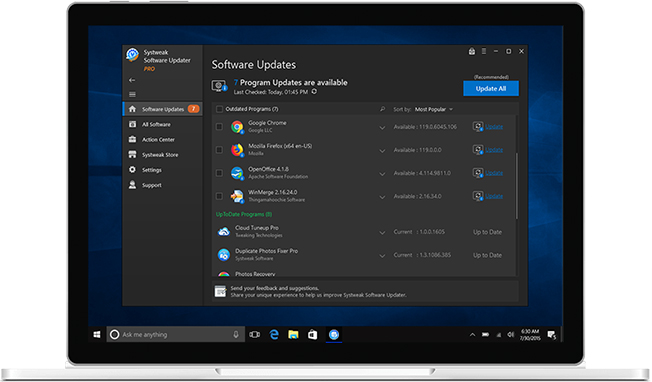Viewport: 652px width, 382px height.
Task: Click Send your feedback and suggestions
Action: click(x=275, y=288)
